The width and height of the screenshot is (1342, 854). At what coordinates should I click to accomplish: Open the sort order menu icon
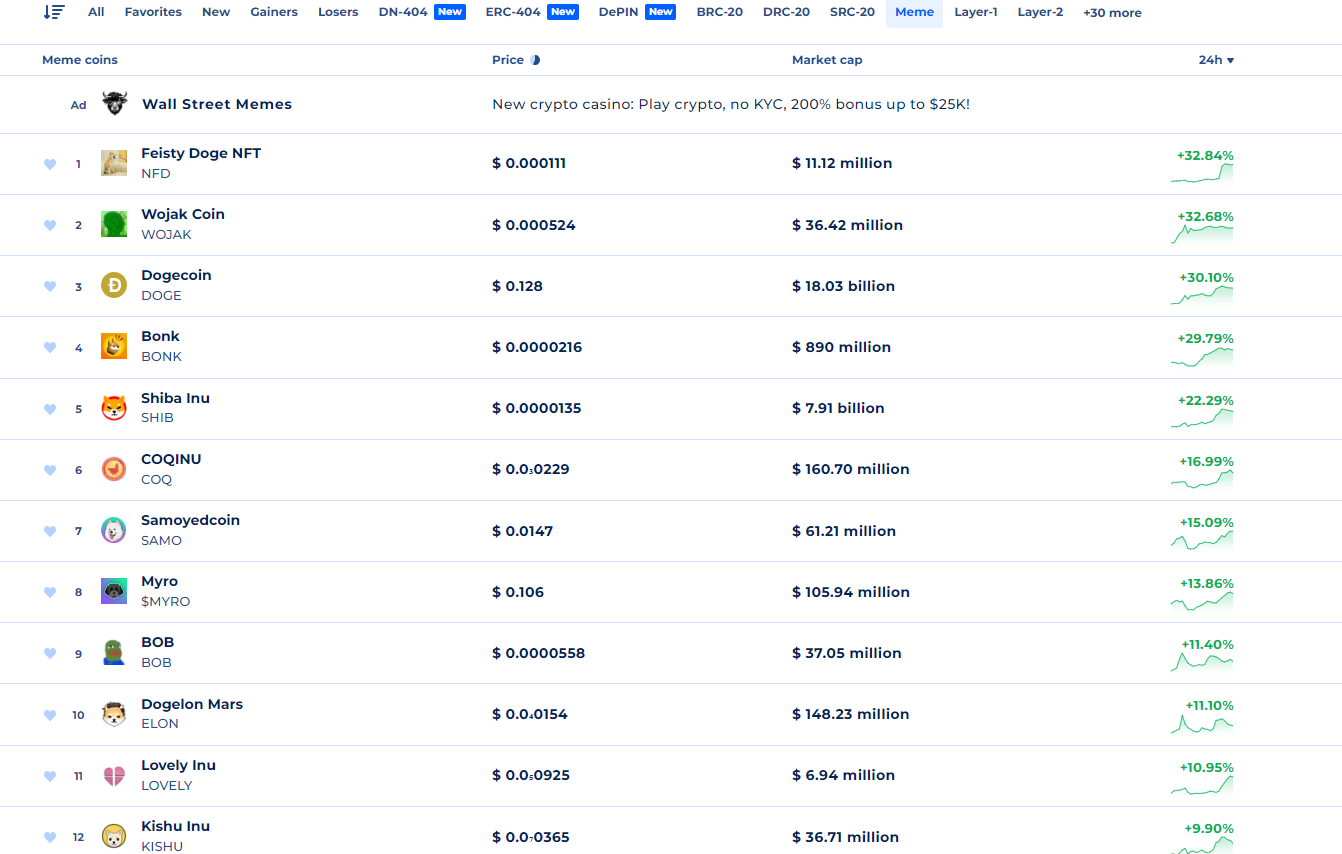[54, 12]
